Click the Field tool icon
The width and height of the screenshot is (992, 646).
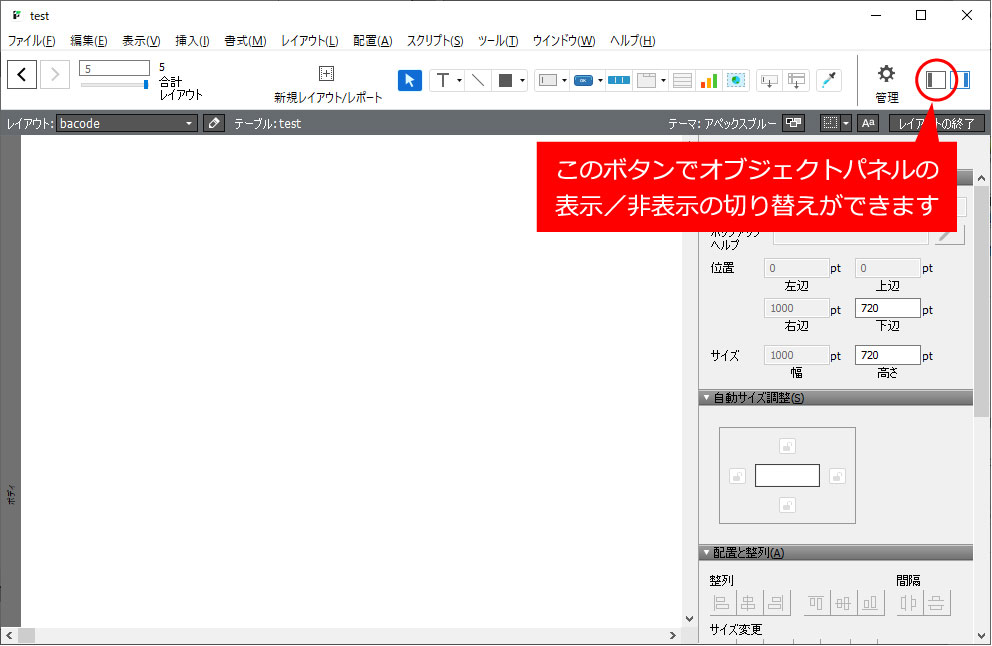coord(769,80)
